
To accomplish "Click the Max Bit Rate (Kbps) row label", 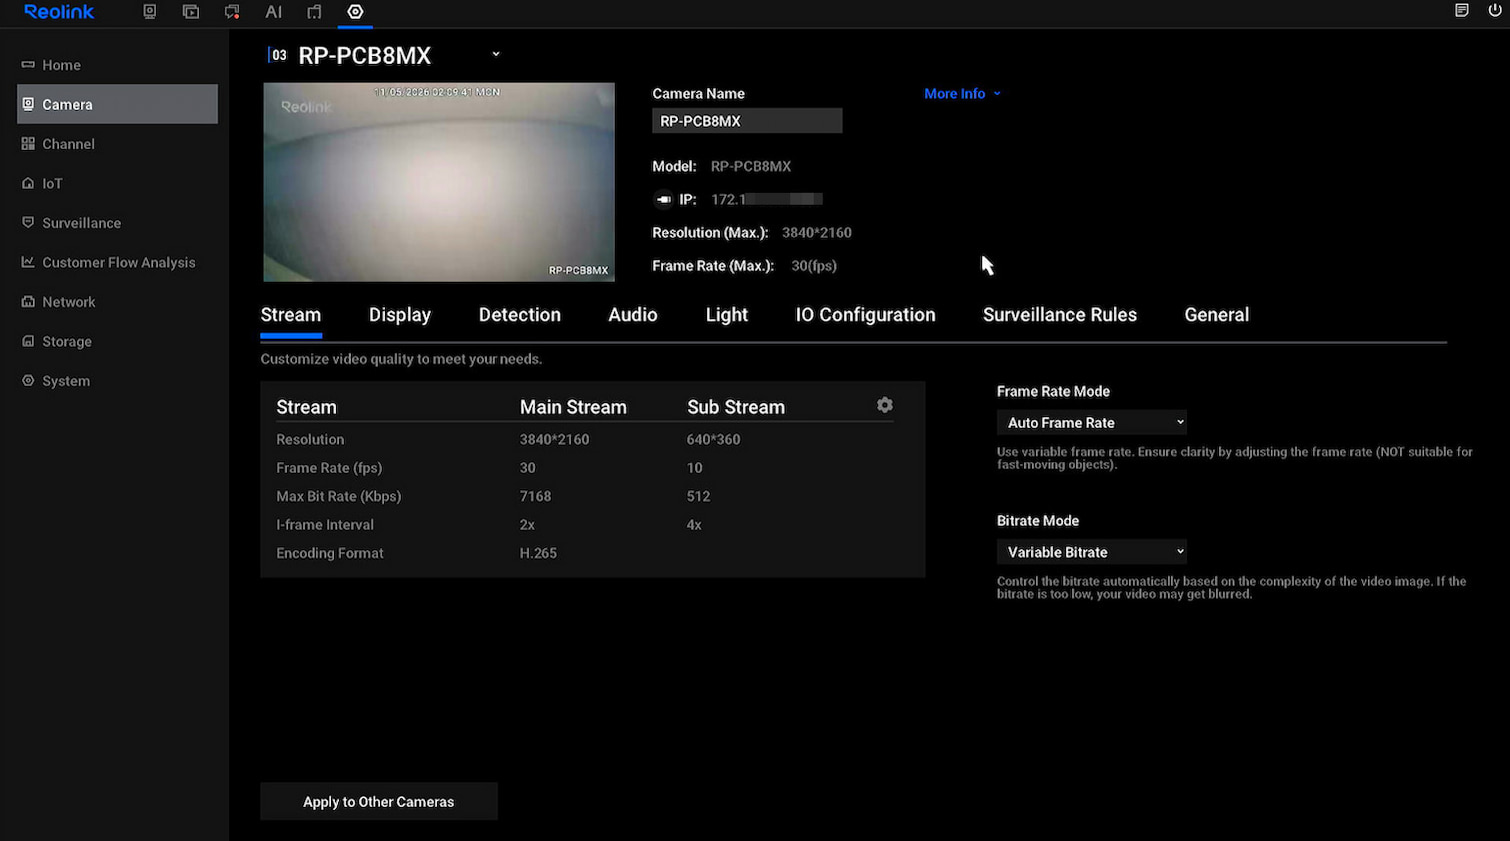I will pos(339,496).
